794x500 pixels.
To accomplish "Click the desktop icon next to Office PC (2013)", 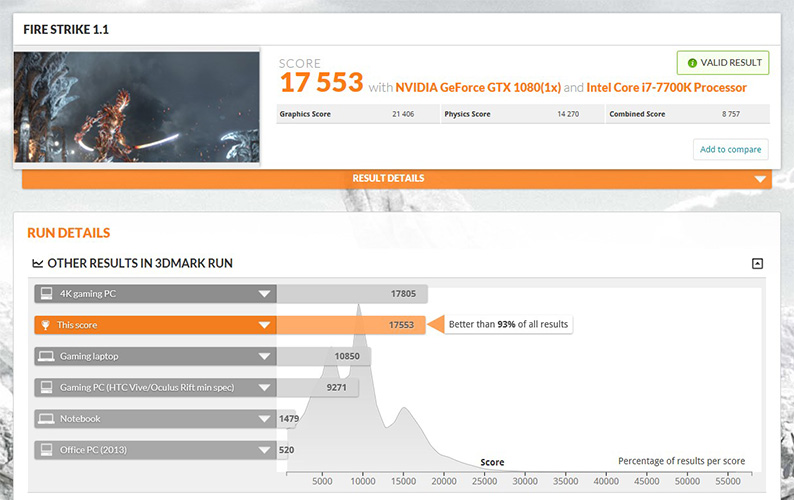I will [x=47, y=450].
